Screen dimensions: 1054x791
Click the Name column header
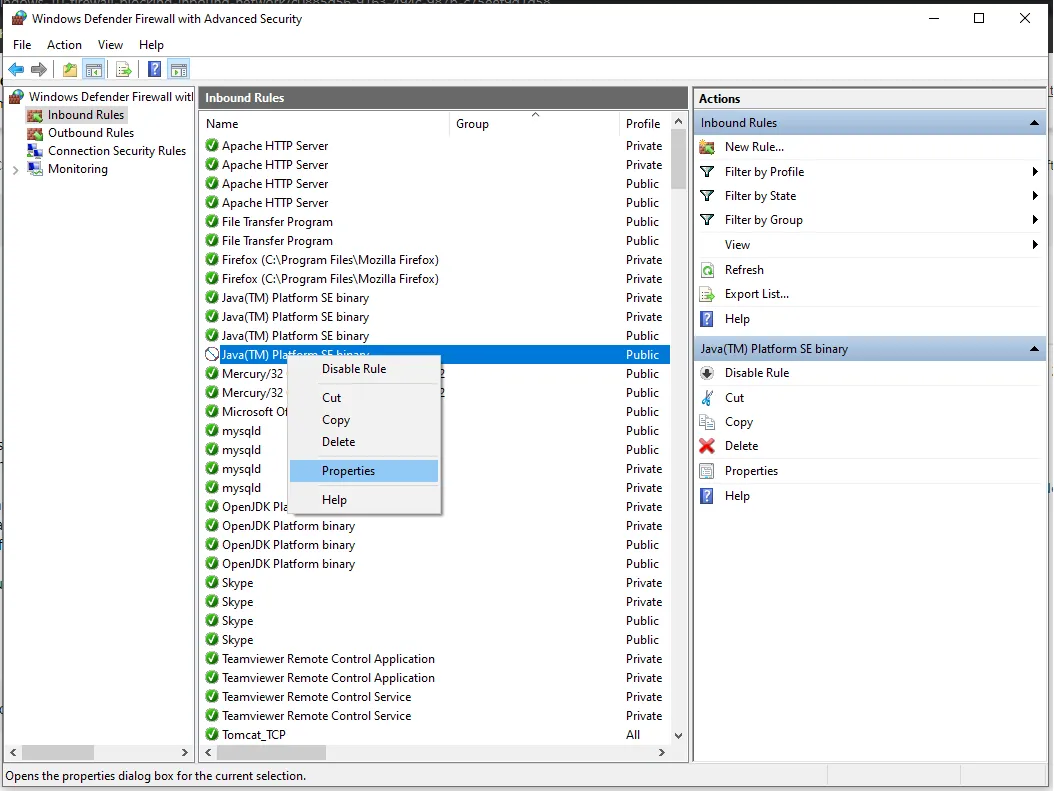tap(325, 124)
